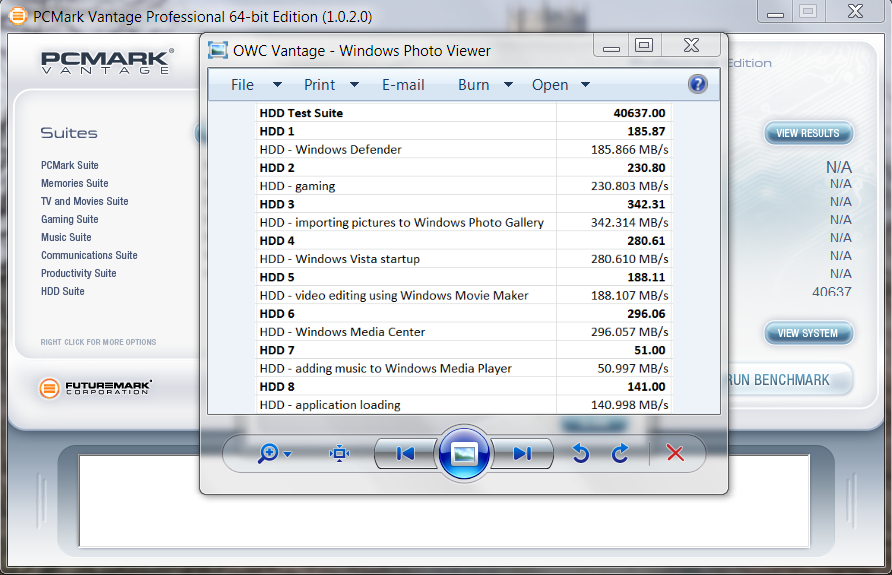Delete the photo with red X icon
The image size is (892, 575).
point(675,453)
